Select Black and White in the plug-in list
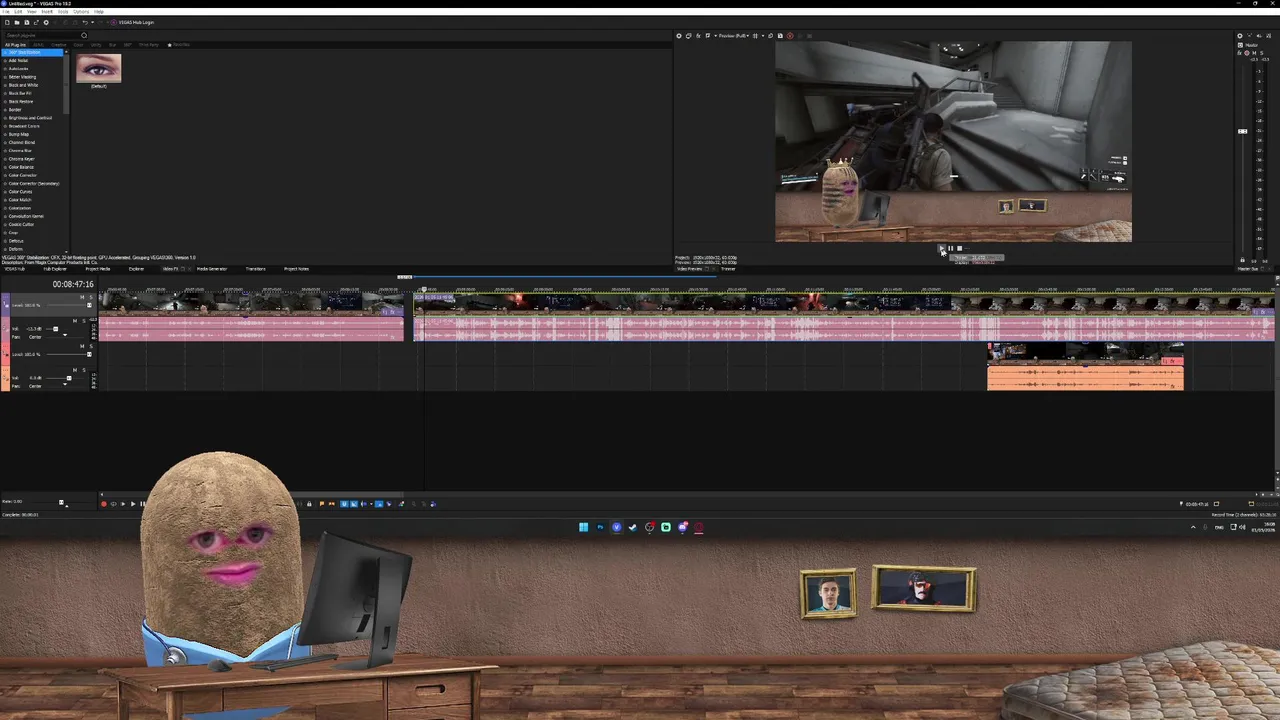Image resolution: width=1280 pixels, height=720 pixels. [23, 85]
